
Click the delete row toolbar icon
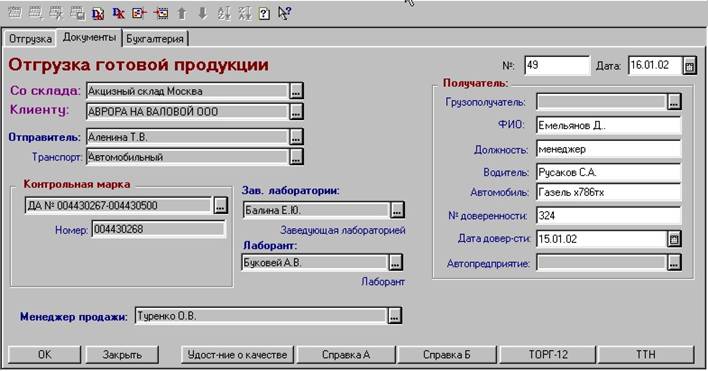[x=36, y=13]
